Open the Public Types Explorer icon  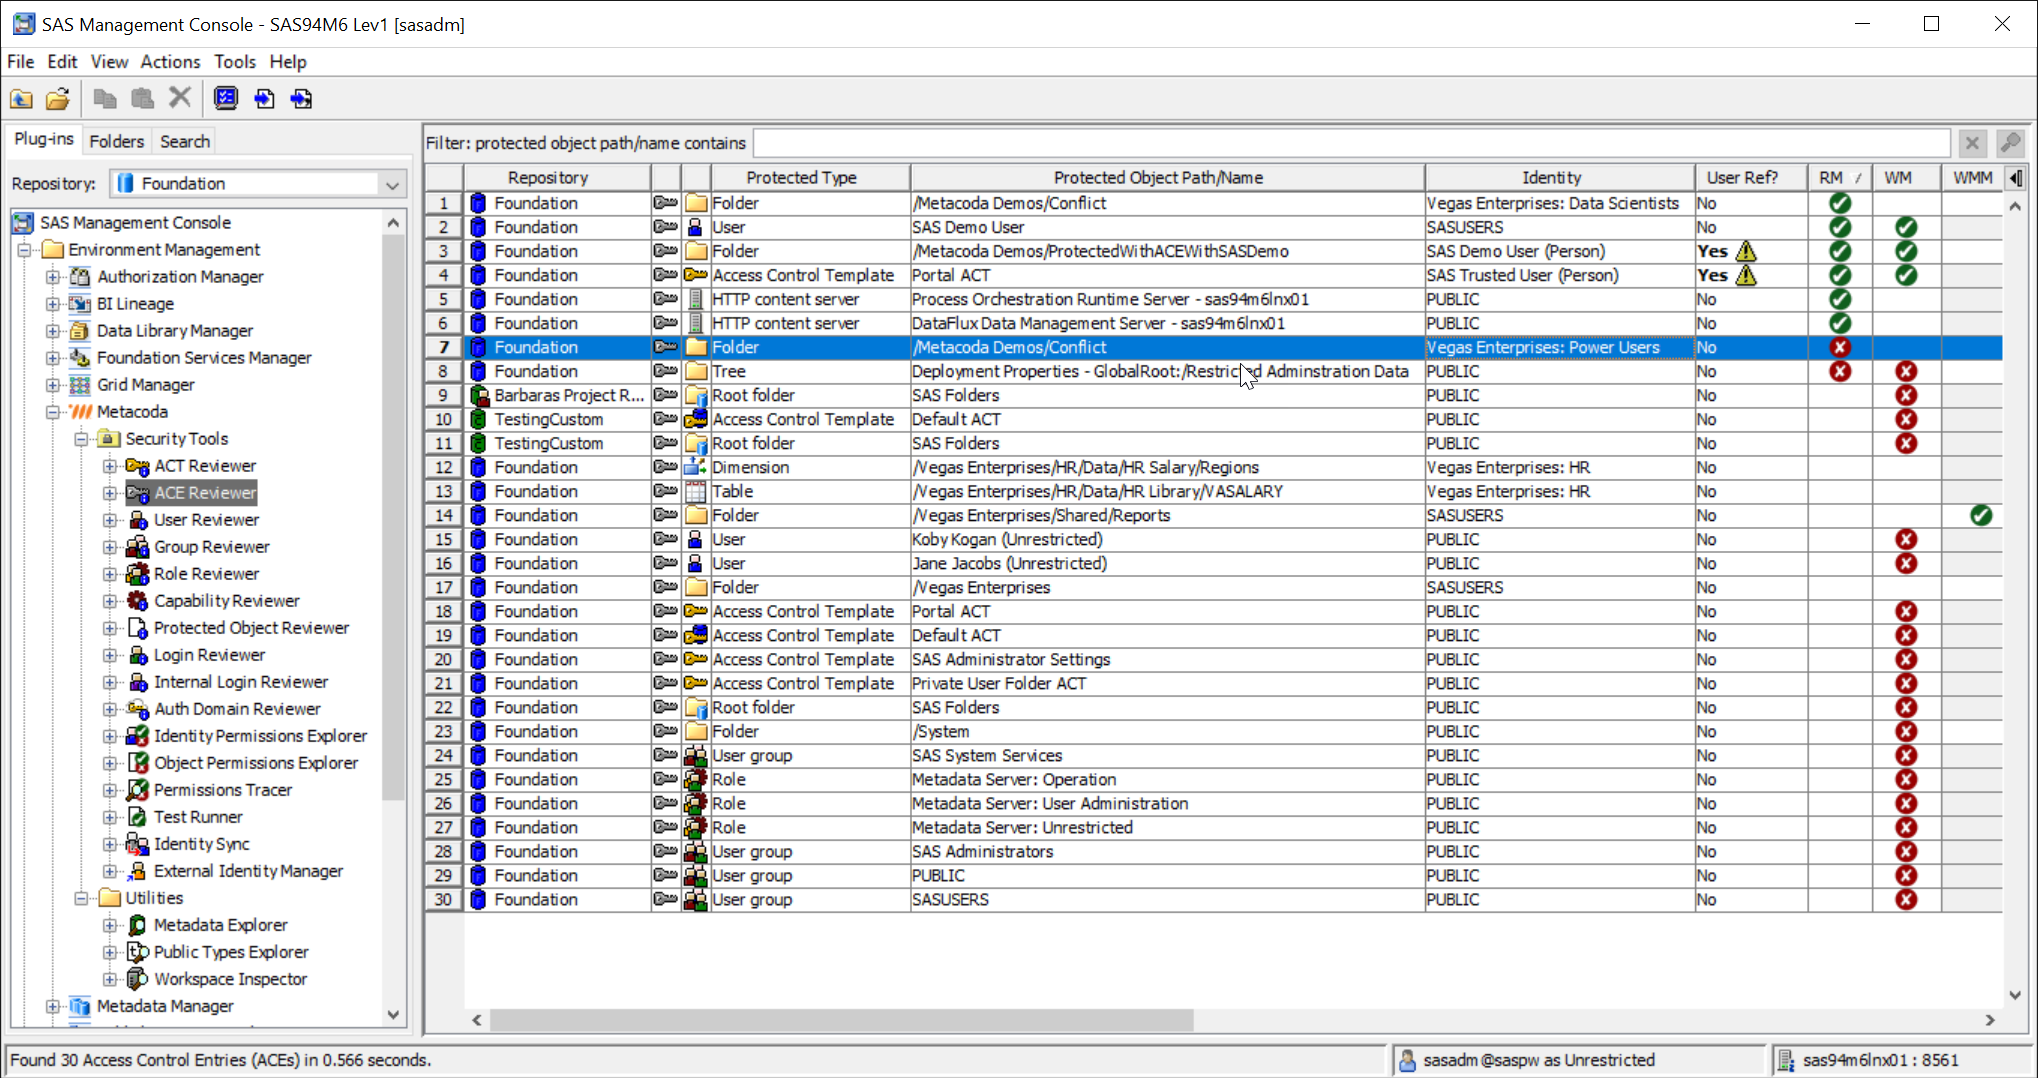pyautogui.click(x=138, y=952)
